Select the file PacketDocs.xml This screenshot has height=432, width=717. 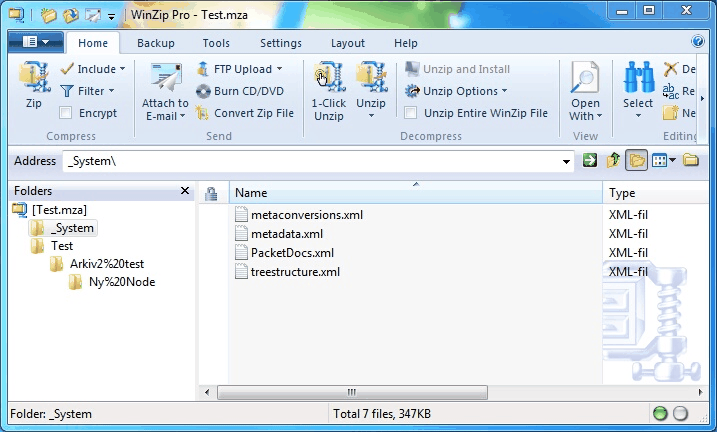click(292, 253)
